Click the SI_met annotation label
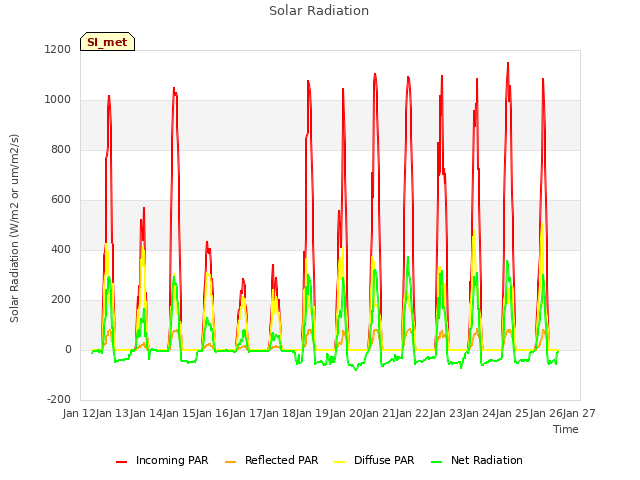The height and width of the screenshot is (480, 640). [x=107, y=42]
